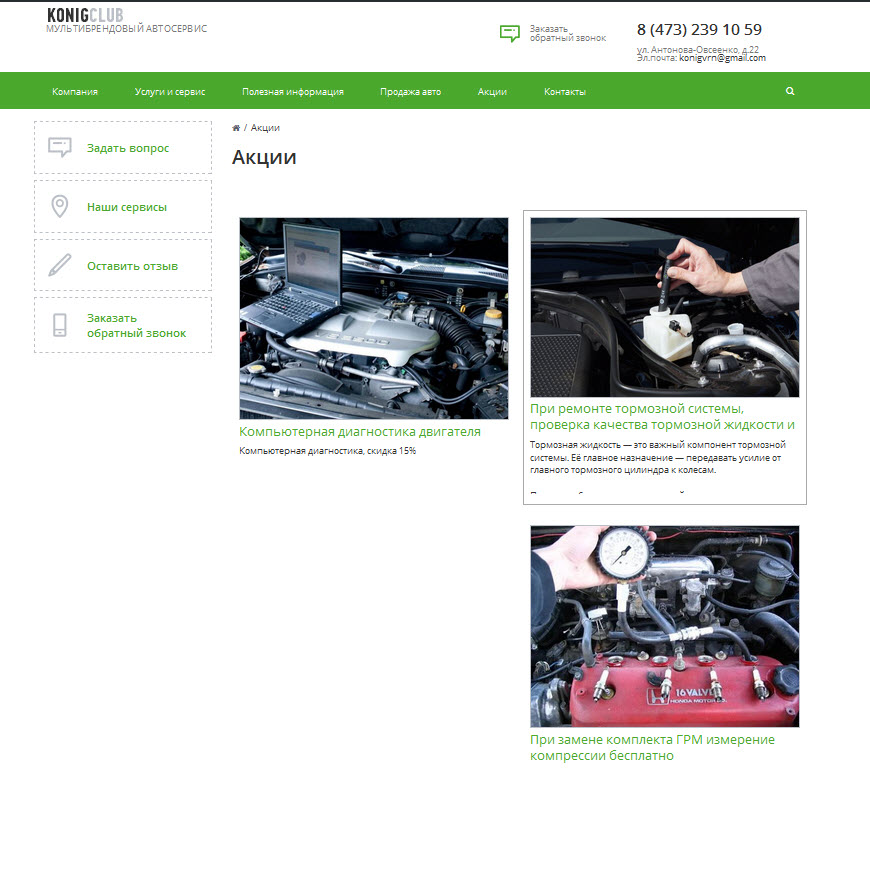Click the search magnifier icon in green navbar
The image size is (870, 869).
[x=790, y=91]
